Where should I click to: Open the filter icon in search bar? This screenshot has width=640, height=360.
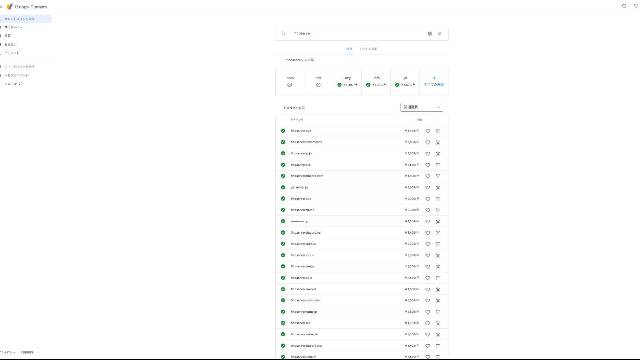[430, 33]
